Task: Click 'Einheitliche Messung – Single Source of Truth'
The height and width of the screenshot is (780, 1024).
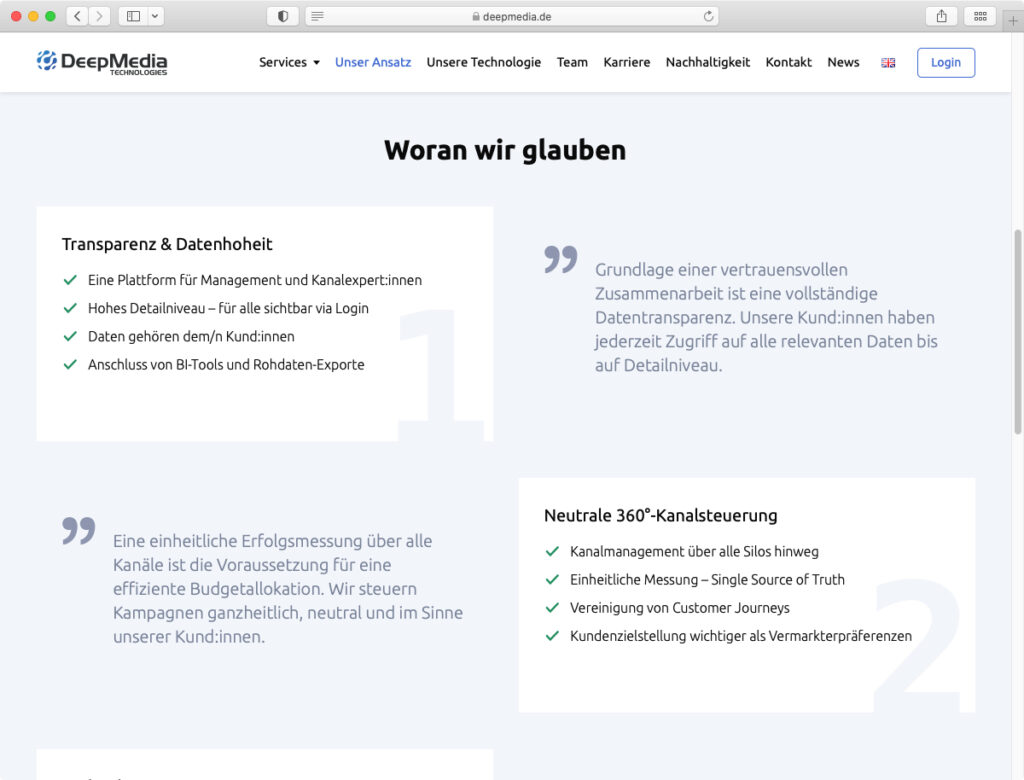Action: pos(707,580)
